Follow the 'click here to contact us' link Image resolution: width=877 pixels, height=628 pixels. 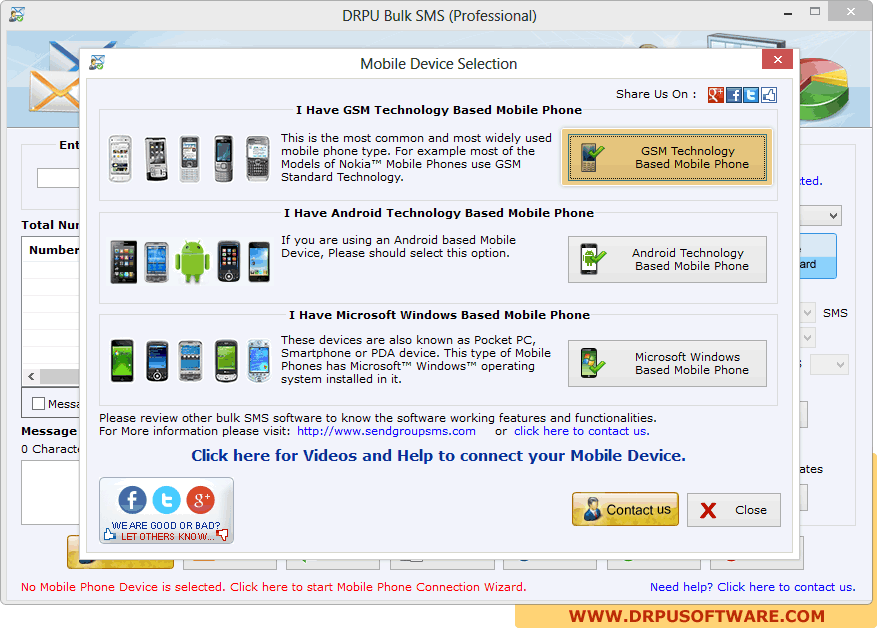click(x=582, y=431)
